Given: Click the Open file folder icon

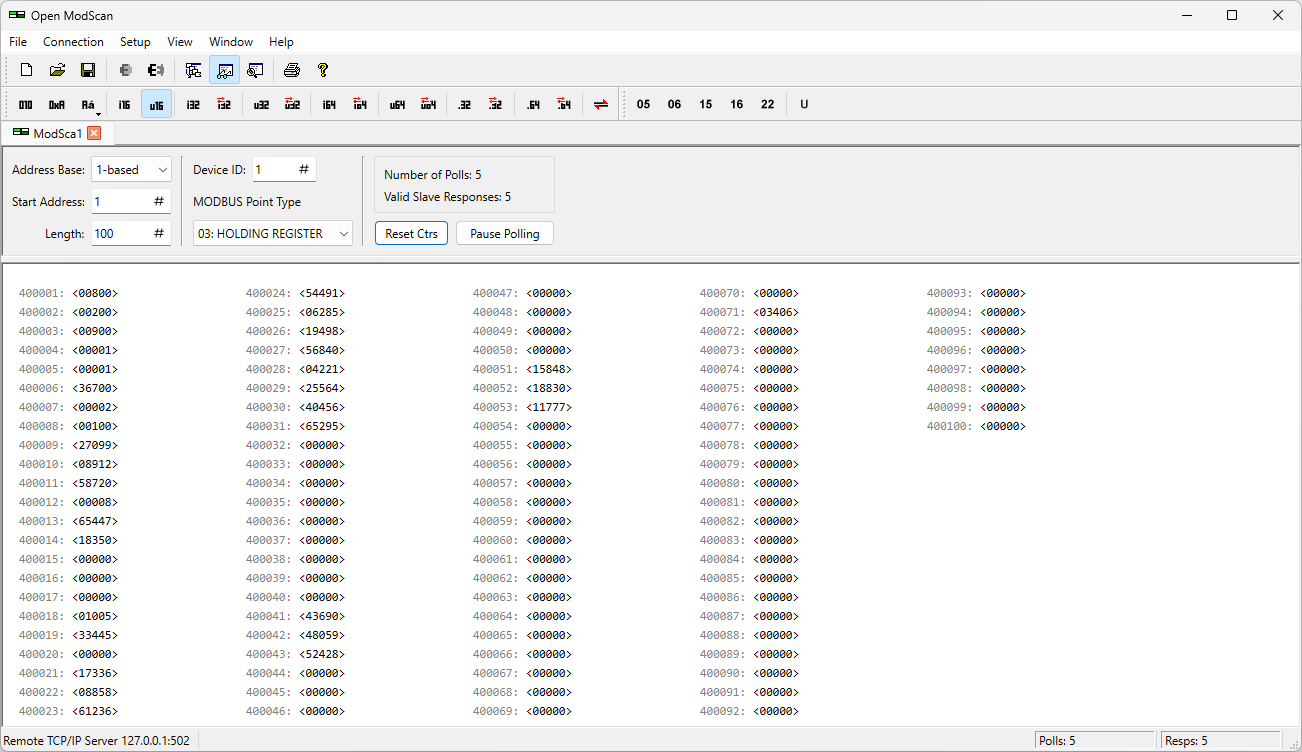Looking at the screenshot, I should click(57, 70).
